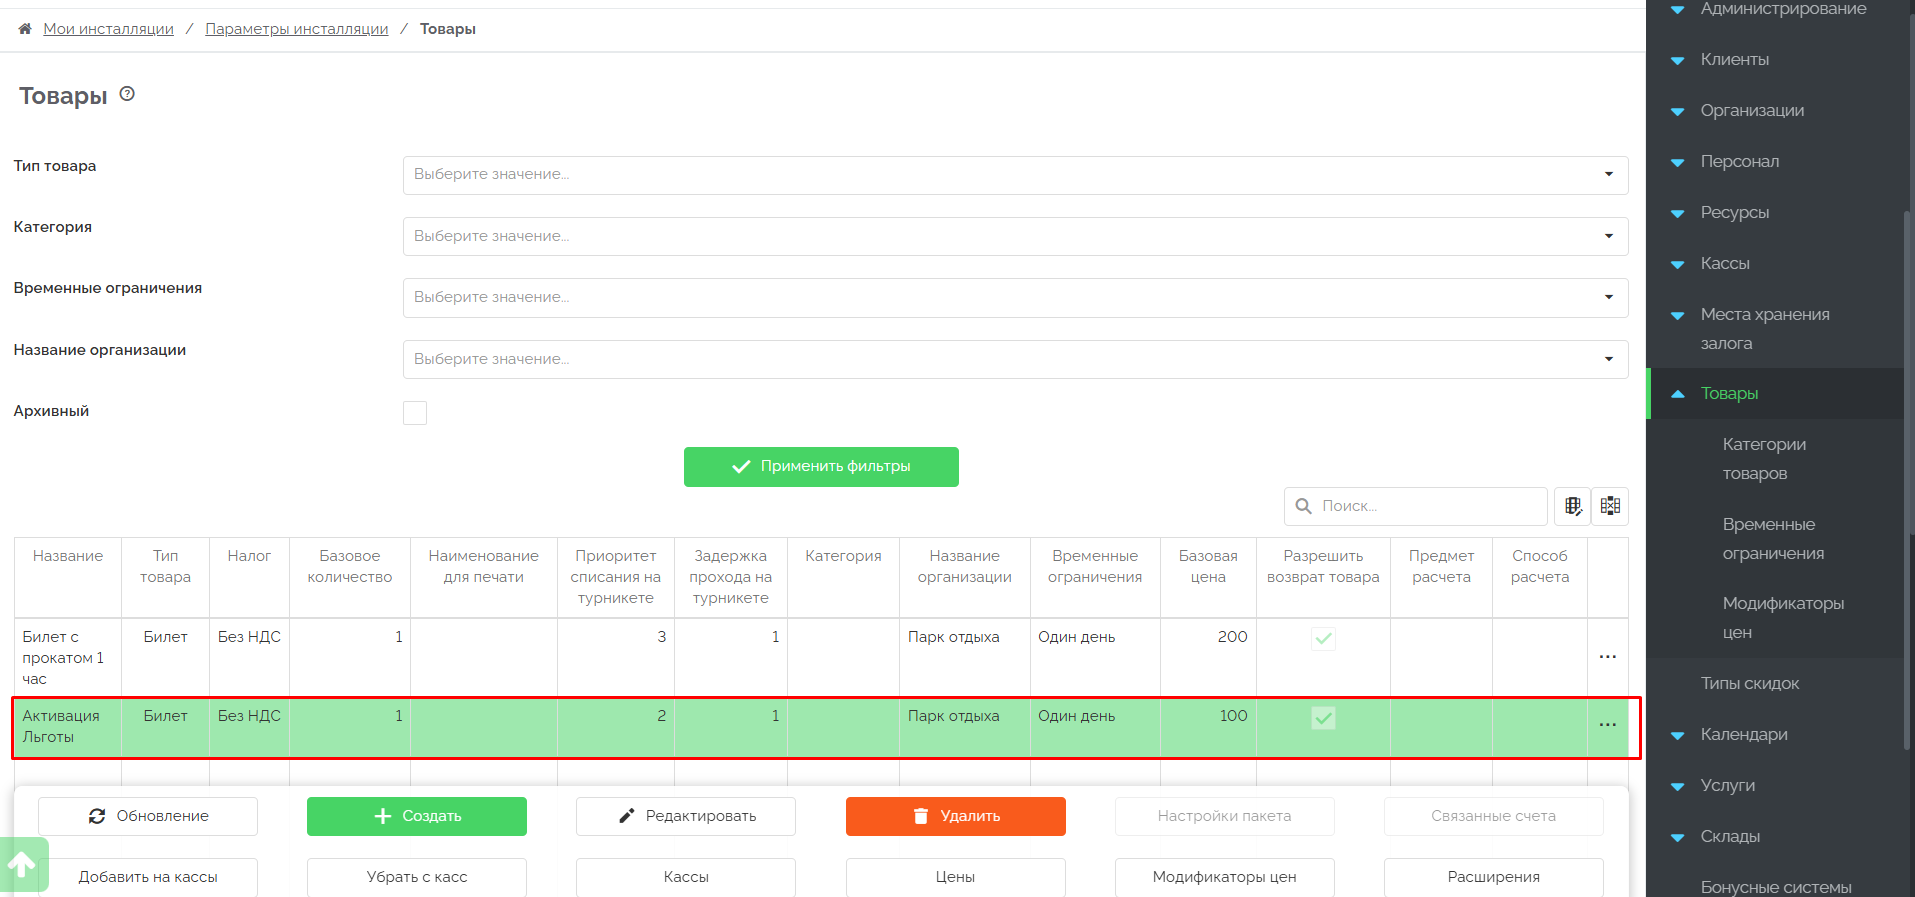Click the search magnifier icon
The height and width of the screenshot is (897, 1915).
coord(1304,506)
